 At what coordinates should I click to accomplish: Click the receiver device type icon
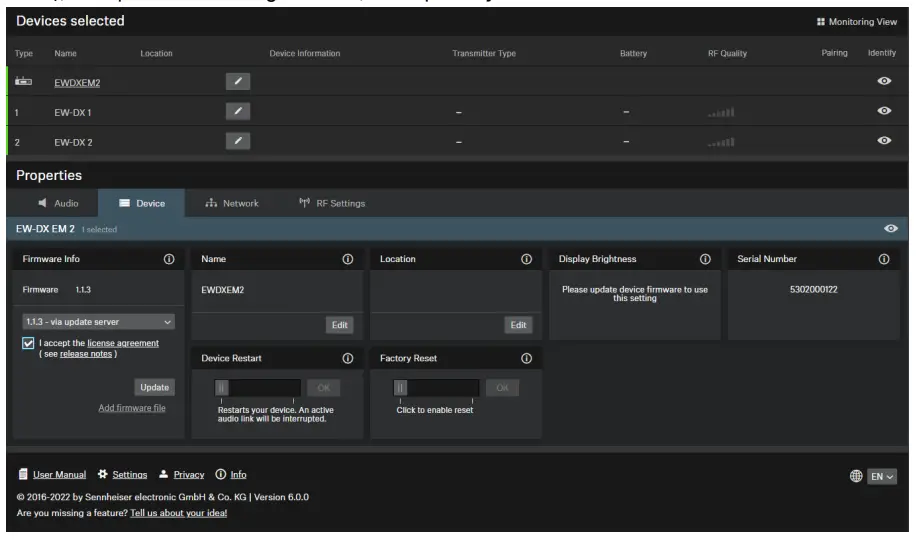24,81
